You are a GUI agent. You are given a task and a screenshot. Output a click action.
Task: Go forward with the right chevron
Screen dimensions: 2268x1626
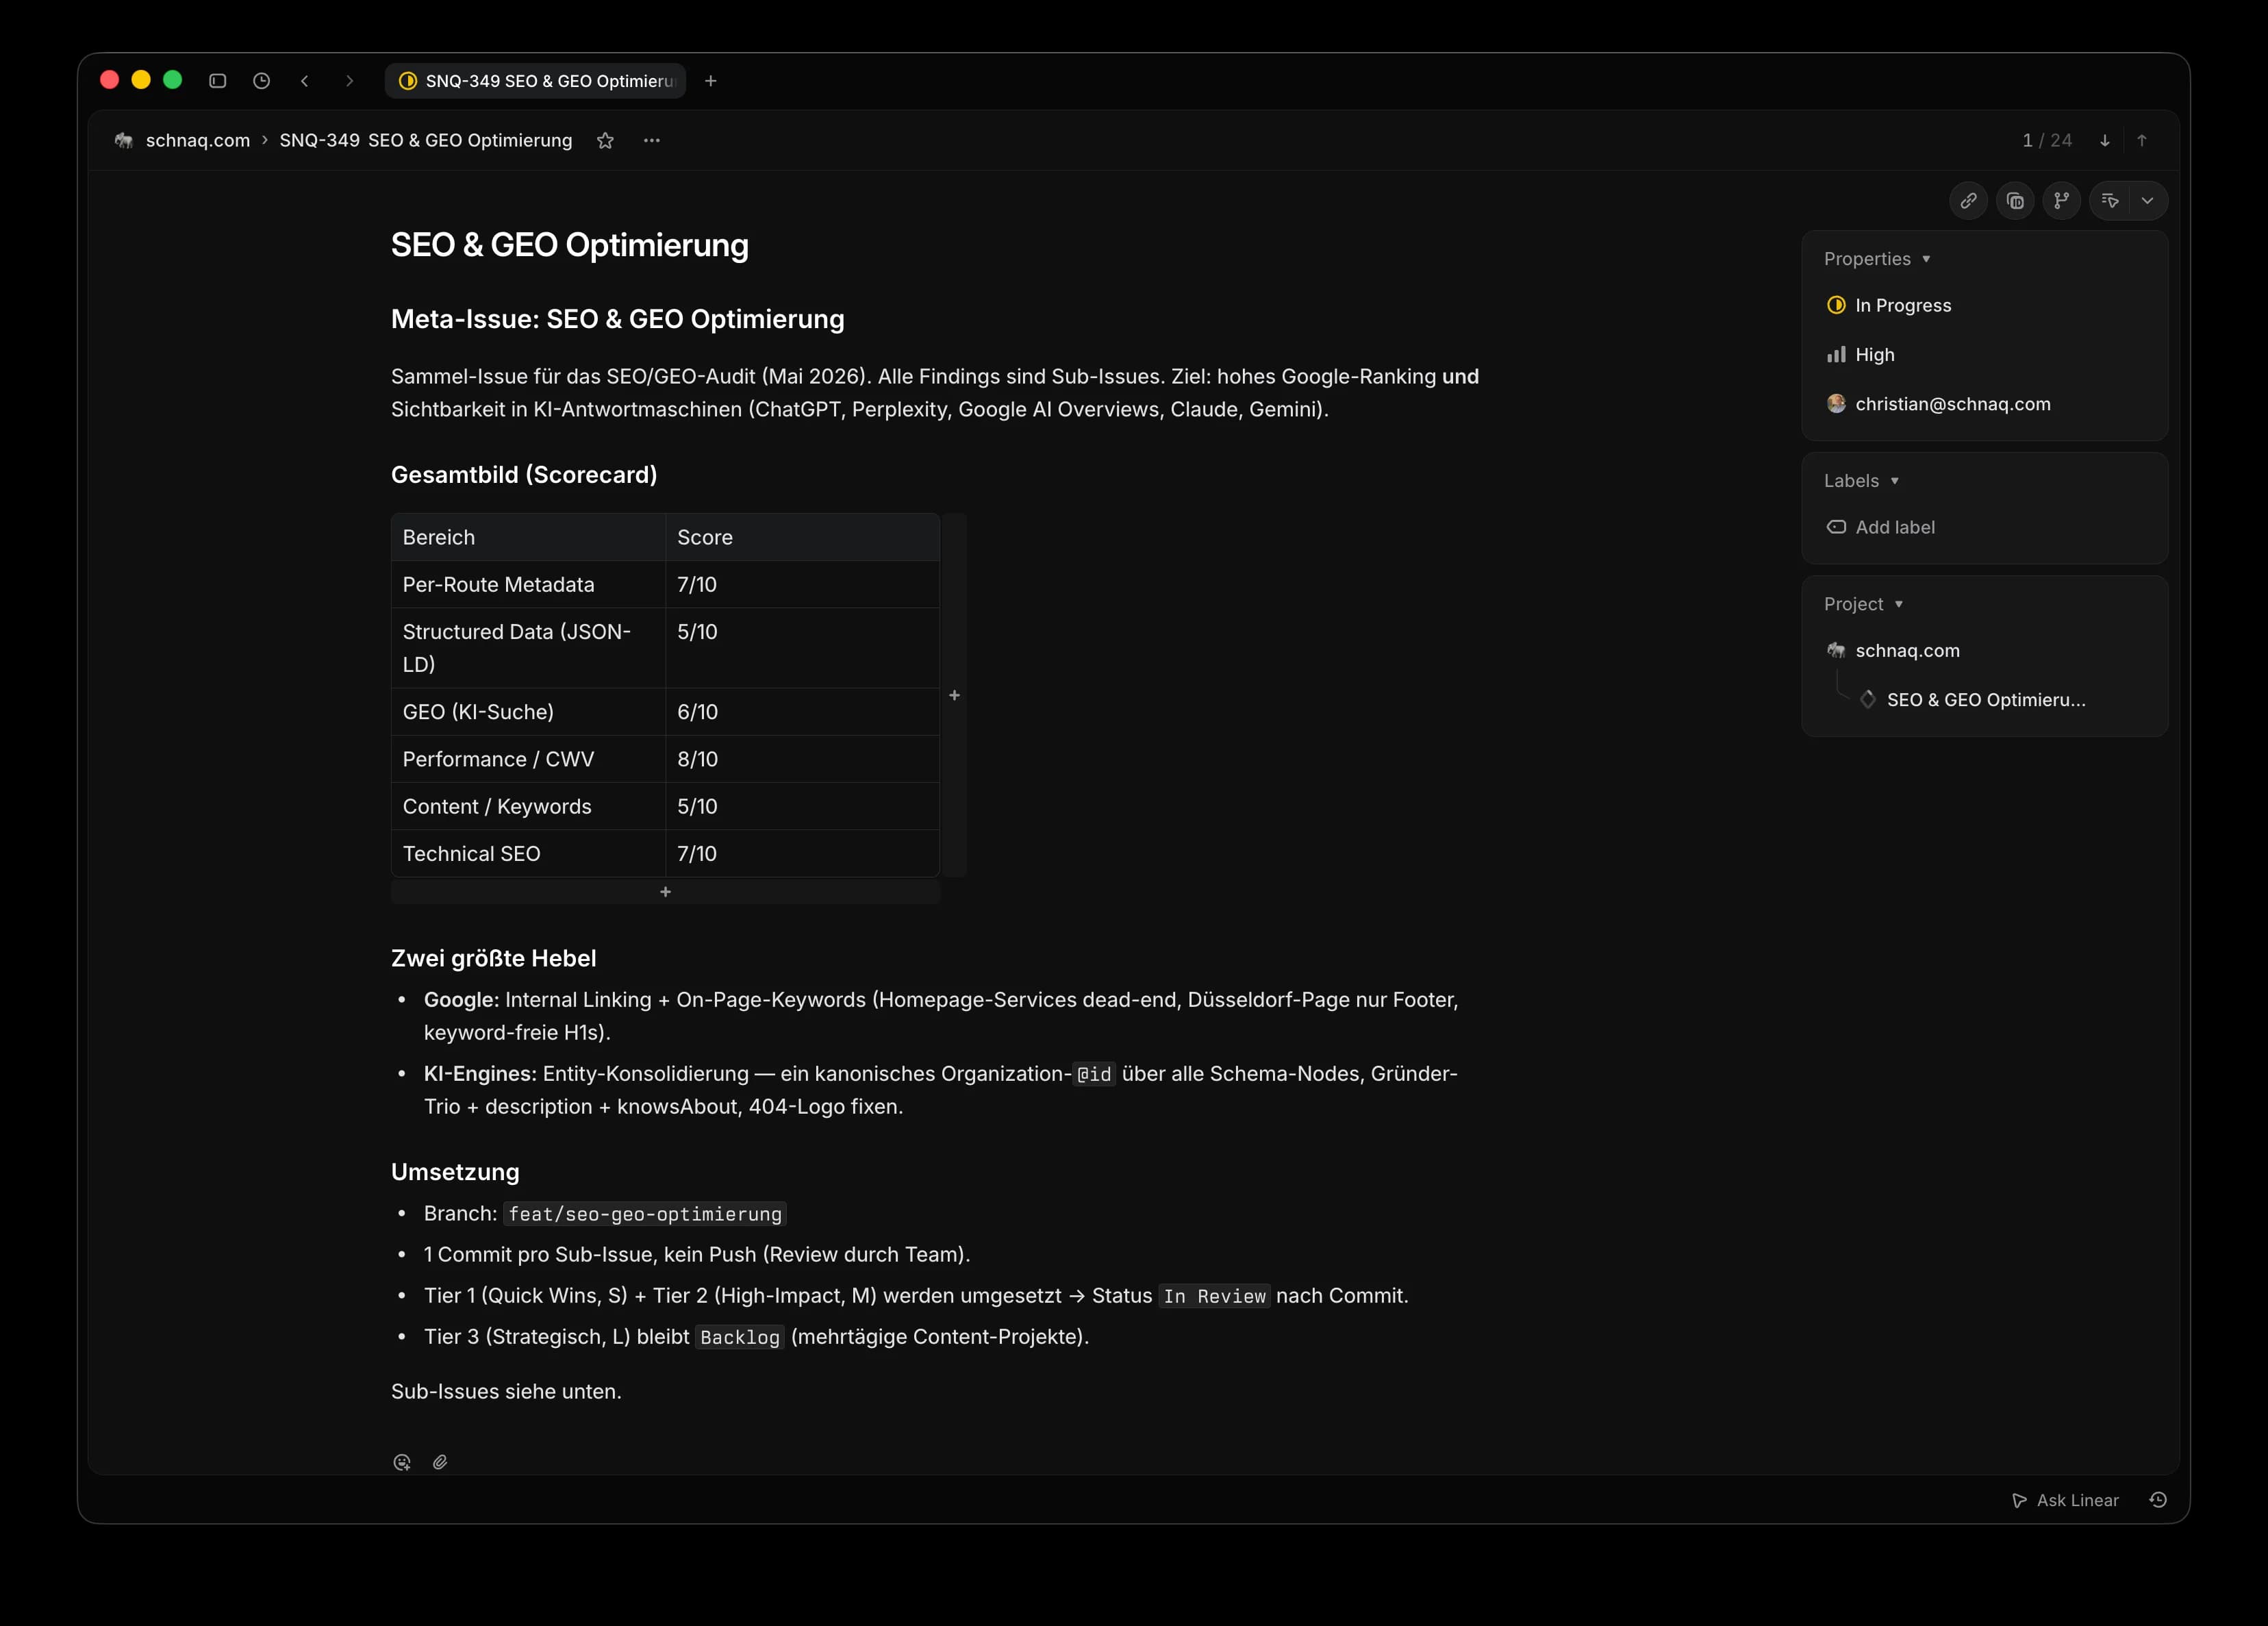349,81
